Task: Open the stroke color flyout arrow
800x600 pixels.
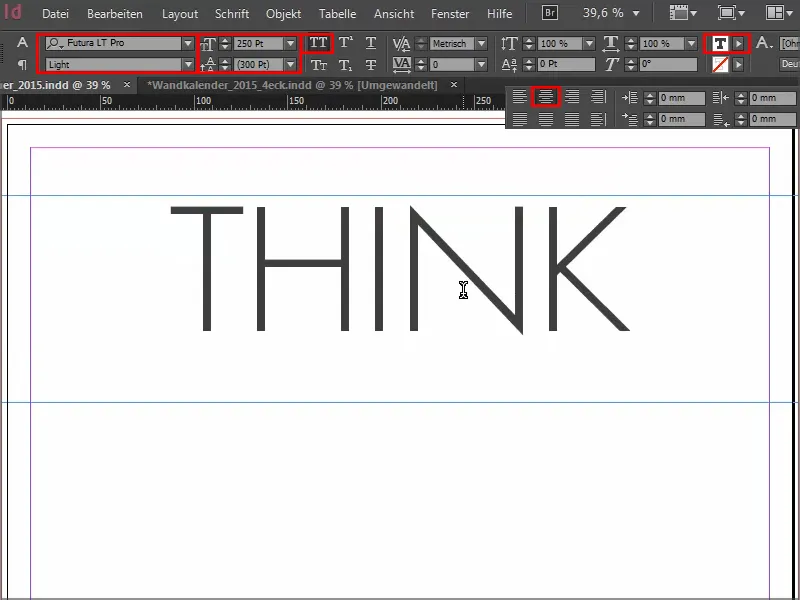Action: coord(738,65)
